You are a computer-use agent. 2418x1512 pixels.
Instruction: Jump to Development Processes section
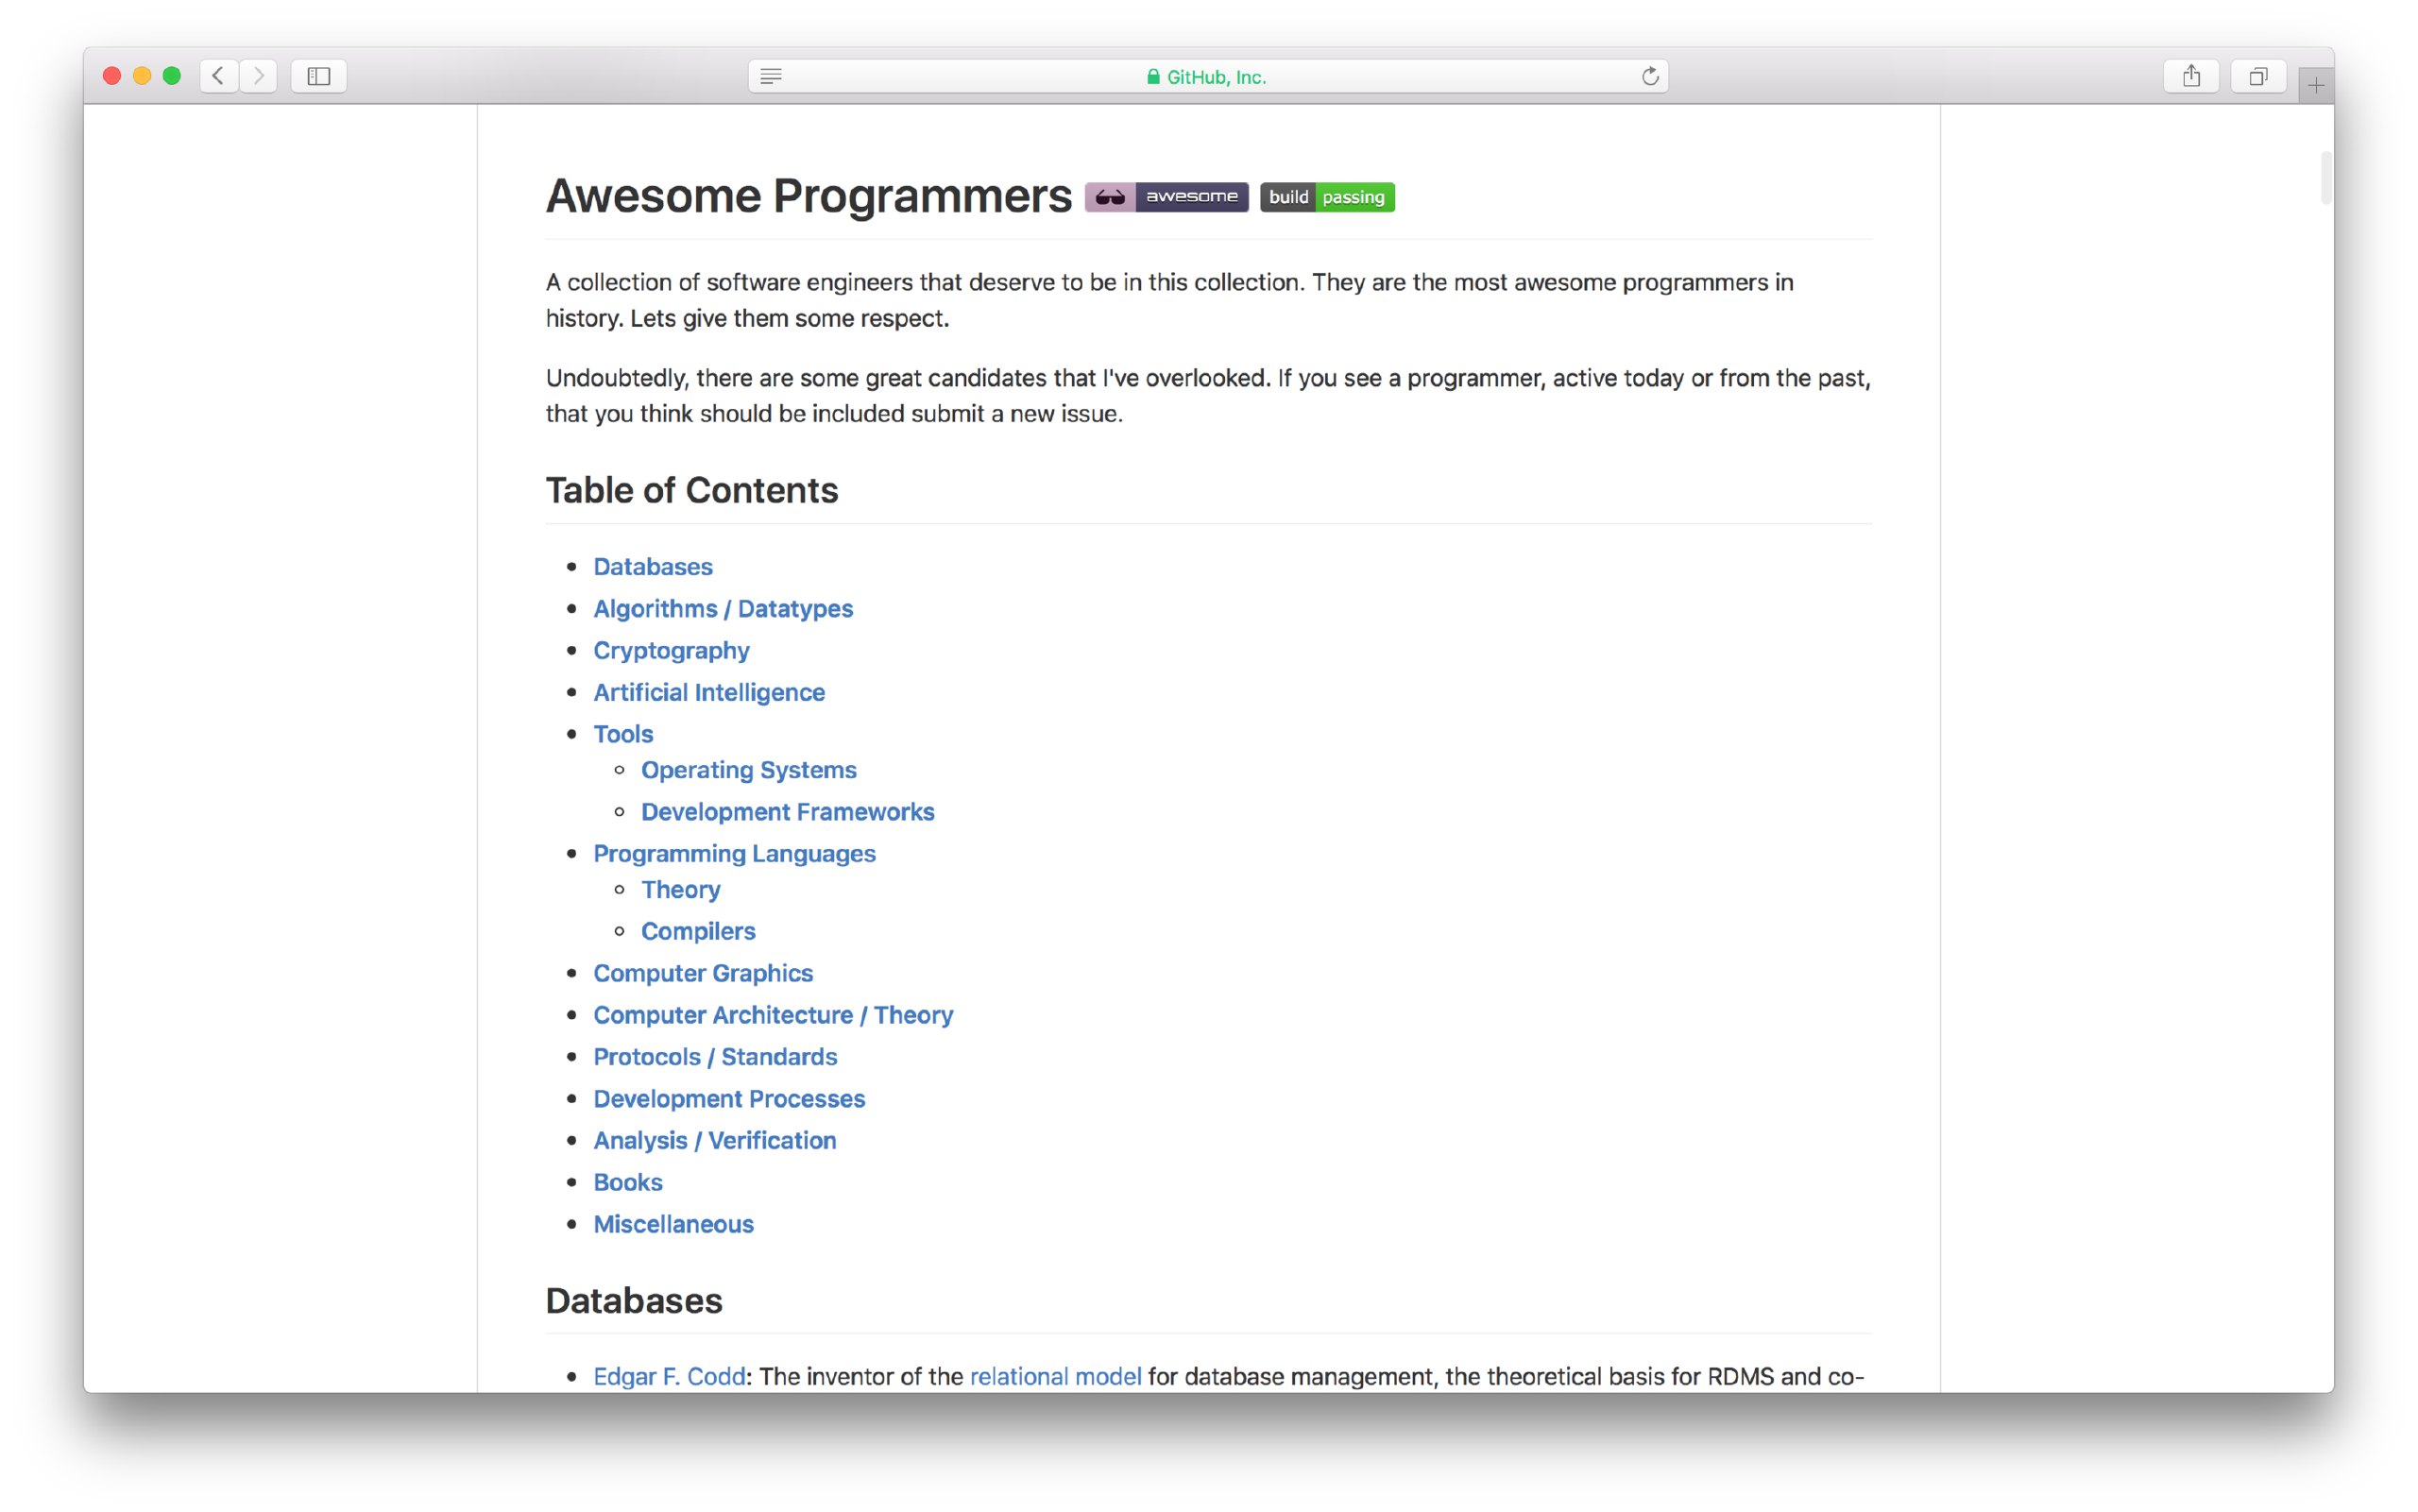click(729, 1098)
